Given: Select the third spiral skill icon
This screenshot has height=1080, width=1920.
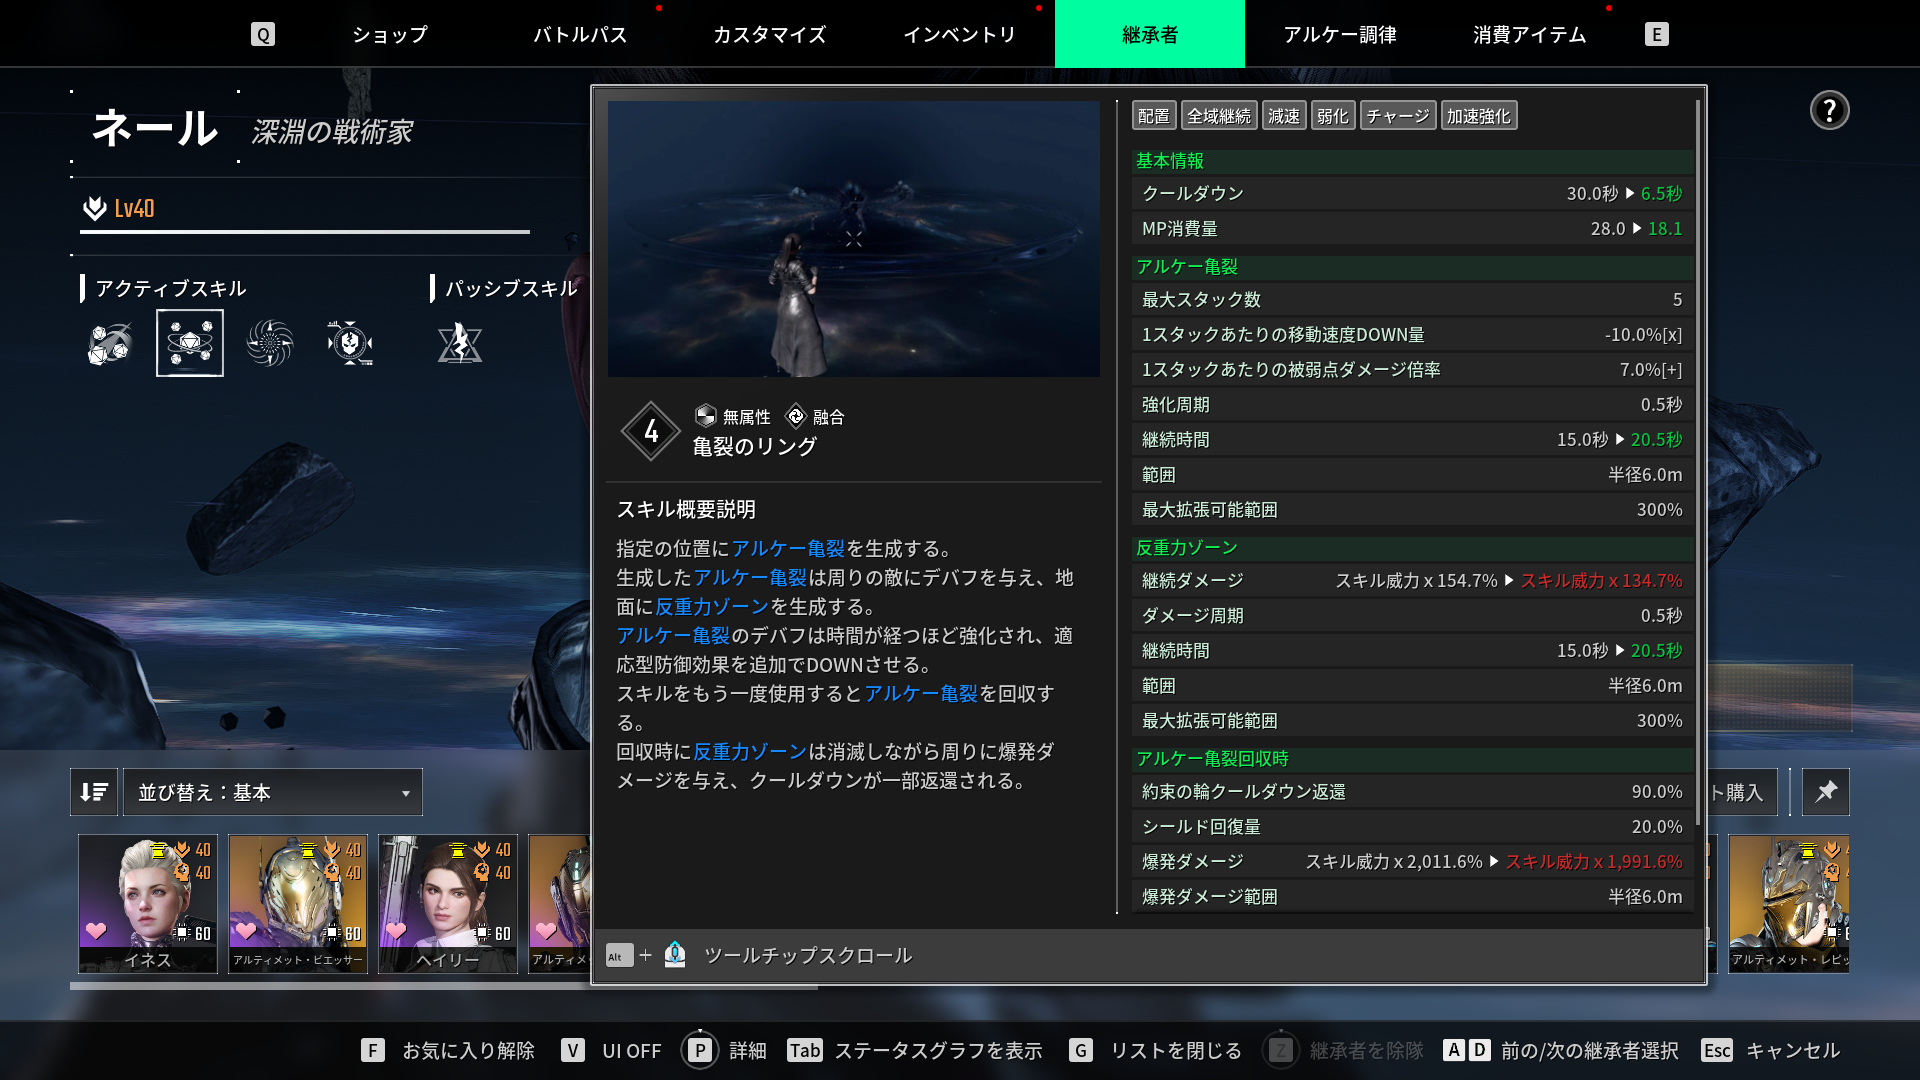Looking at the screenshot, I should click(x=270, y=344).
